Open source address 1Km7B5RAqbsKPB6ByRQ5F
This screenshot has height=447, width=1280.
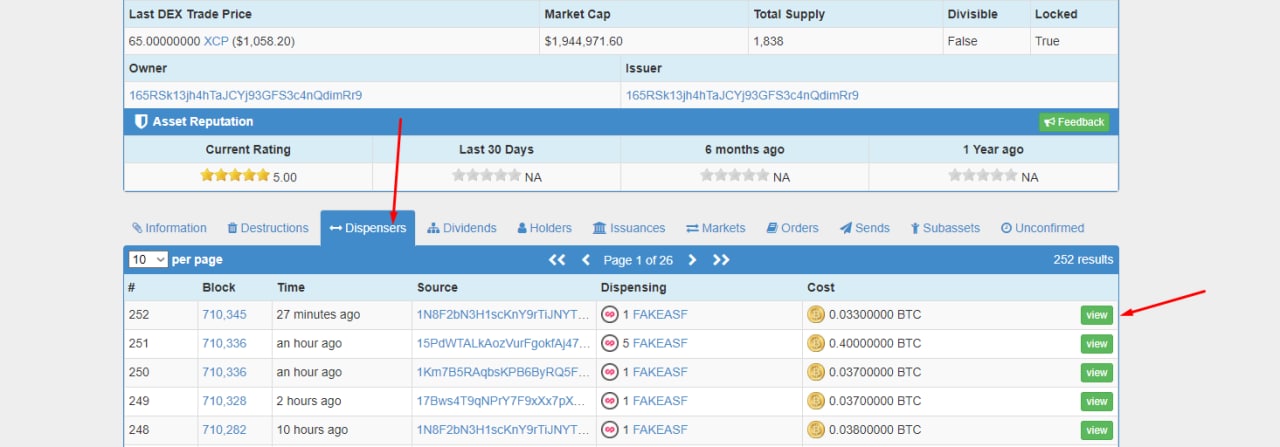(x=503, y=372)
